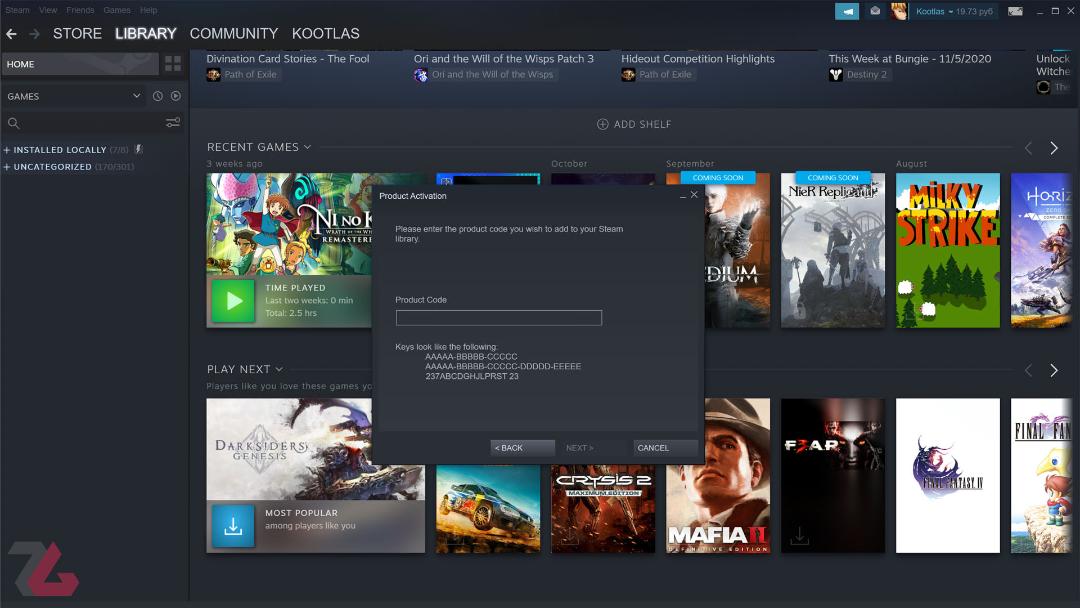This screenshot has width=1080, height=608.
Task: Toggle ready-to-play filter icon
Action: click(x=176, y=96)
